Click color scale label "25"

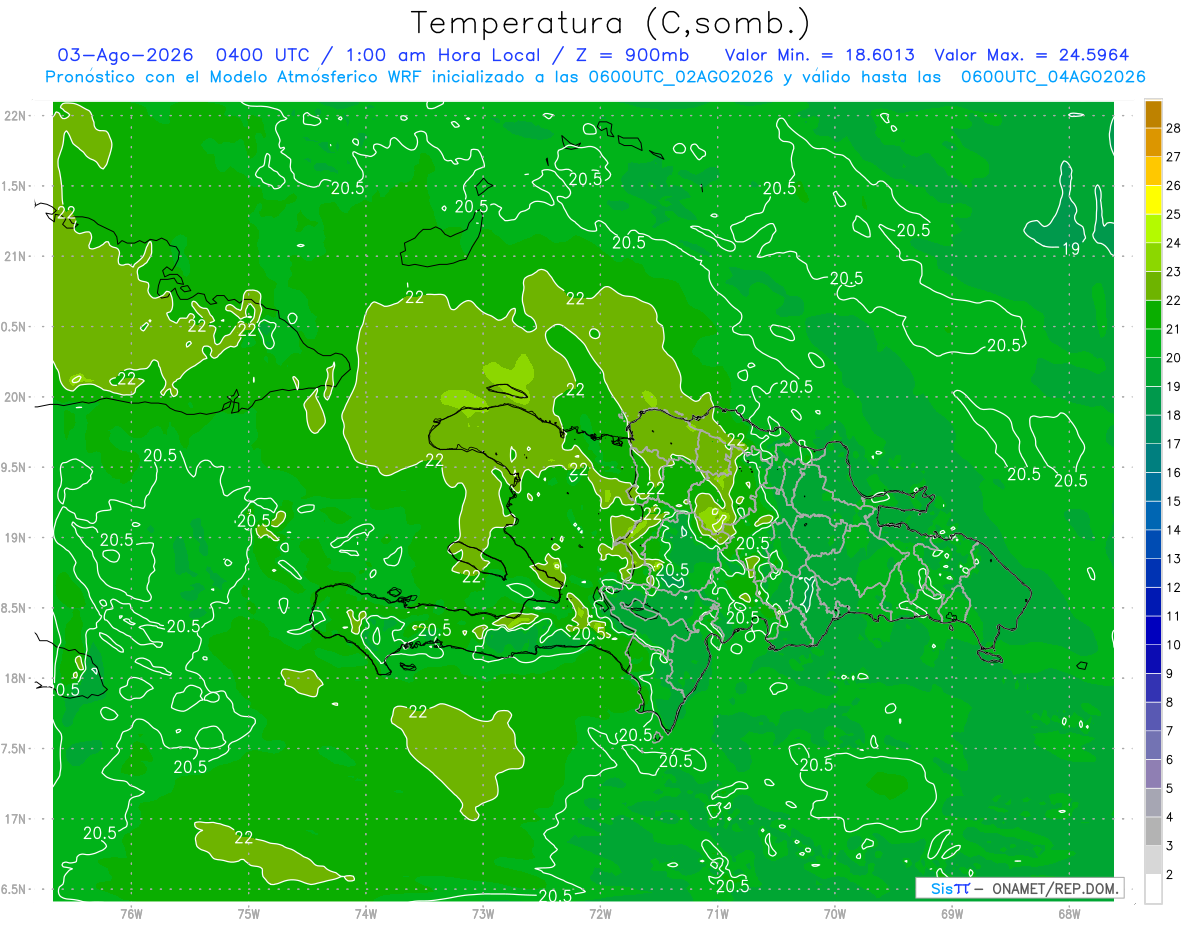coord(1174,214)
